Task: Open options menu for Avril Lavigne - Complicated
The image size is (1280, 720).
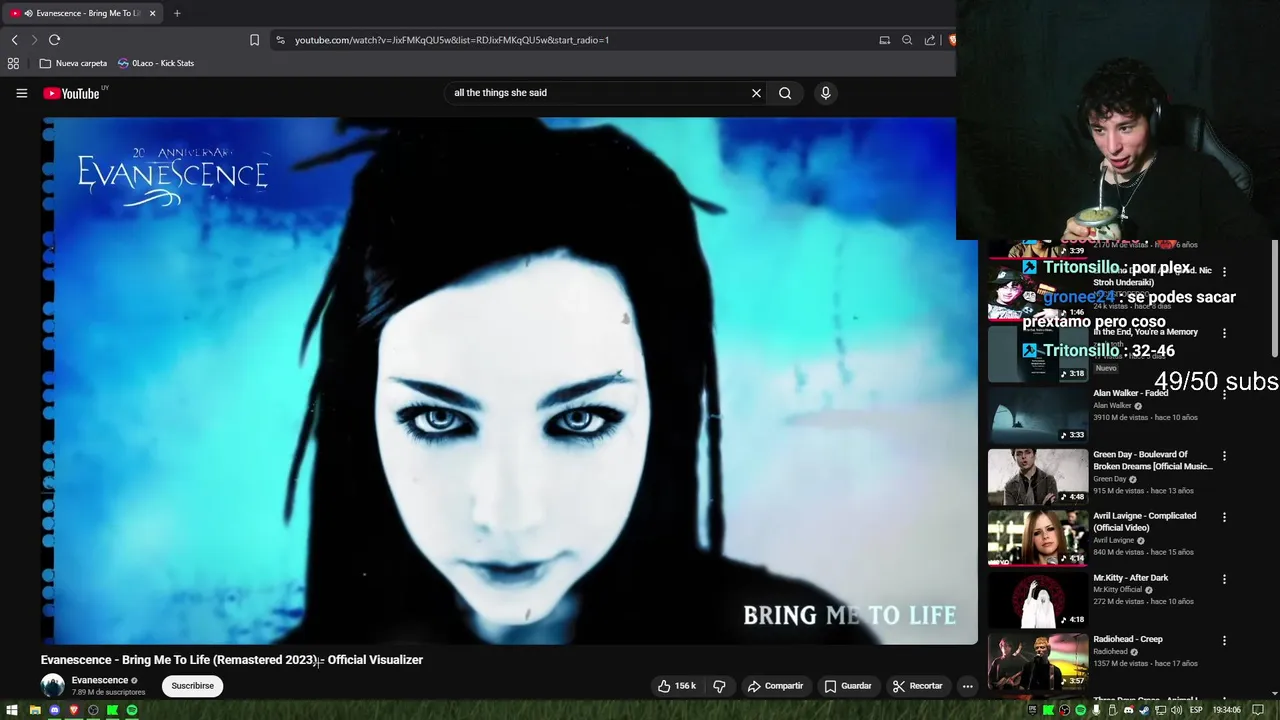Action: pos(1224,517)
